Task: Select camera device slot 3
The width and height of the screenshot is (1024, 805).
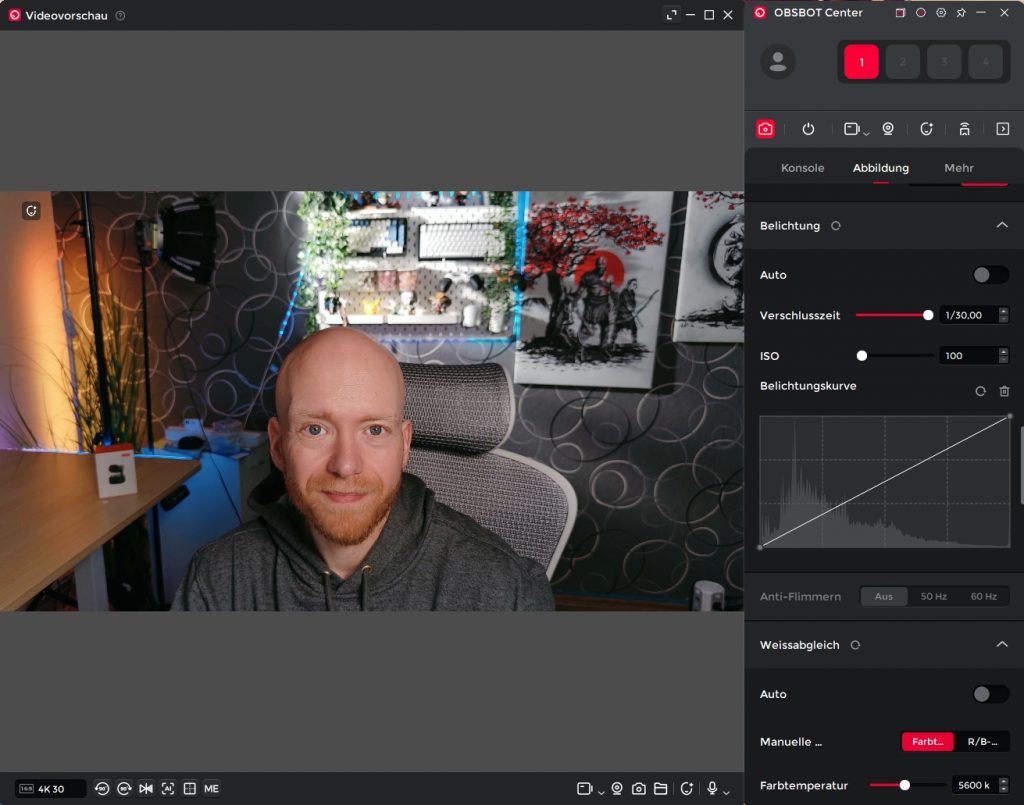Action: point(944,62)
